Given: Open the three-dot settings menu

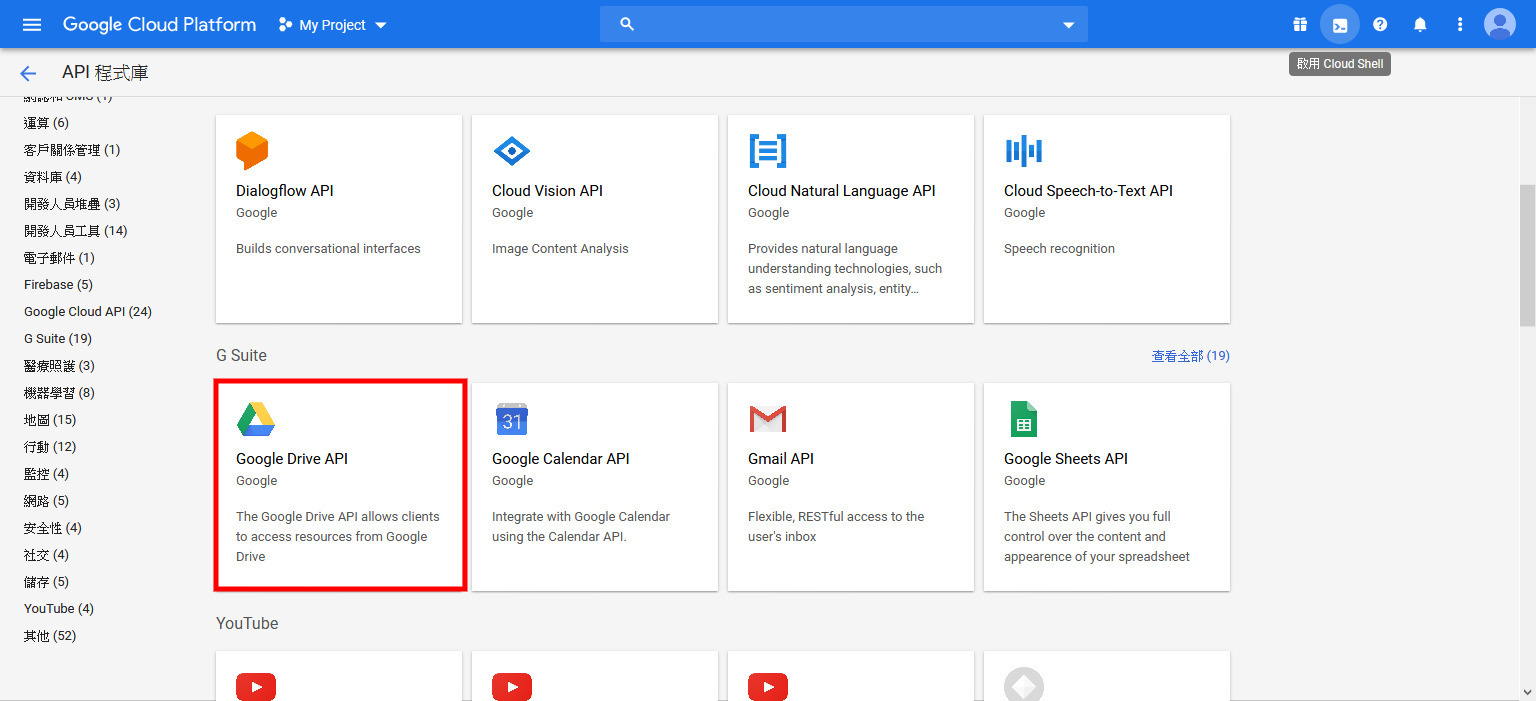Looking at the screenshot, I should (1460, 24).
